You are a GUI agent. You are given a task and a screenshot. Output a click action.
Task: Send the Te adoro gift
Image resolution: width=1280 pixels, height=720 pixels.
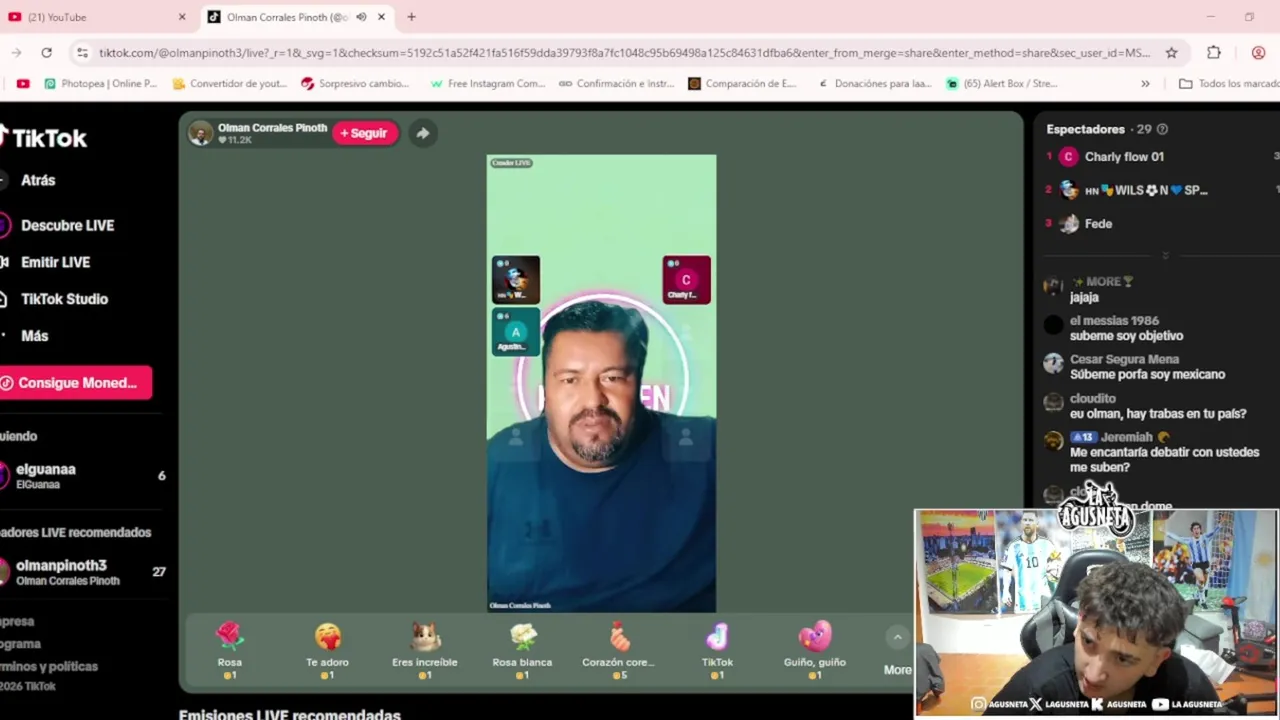(327, 649)
